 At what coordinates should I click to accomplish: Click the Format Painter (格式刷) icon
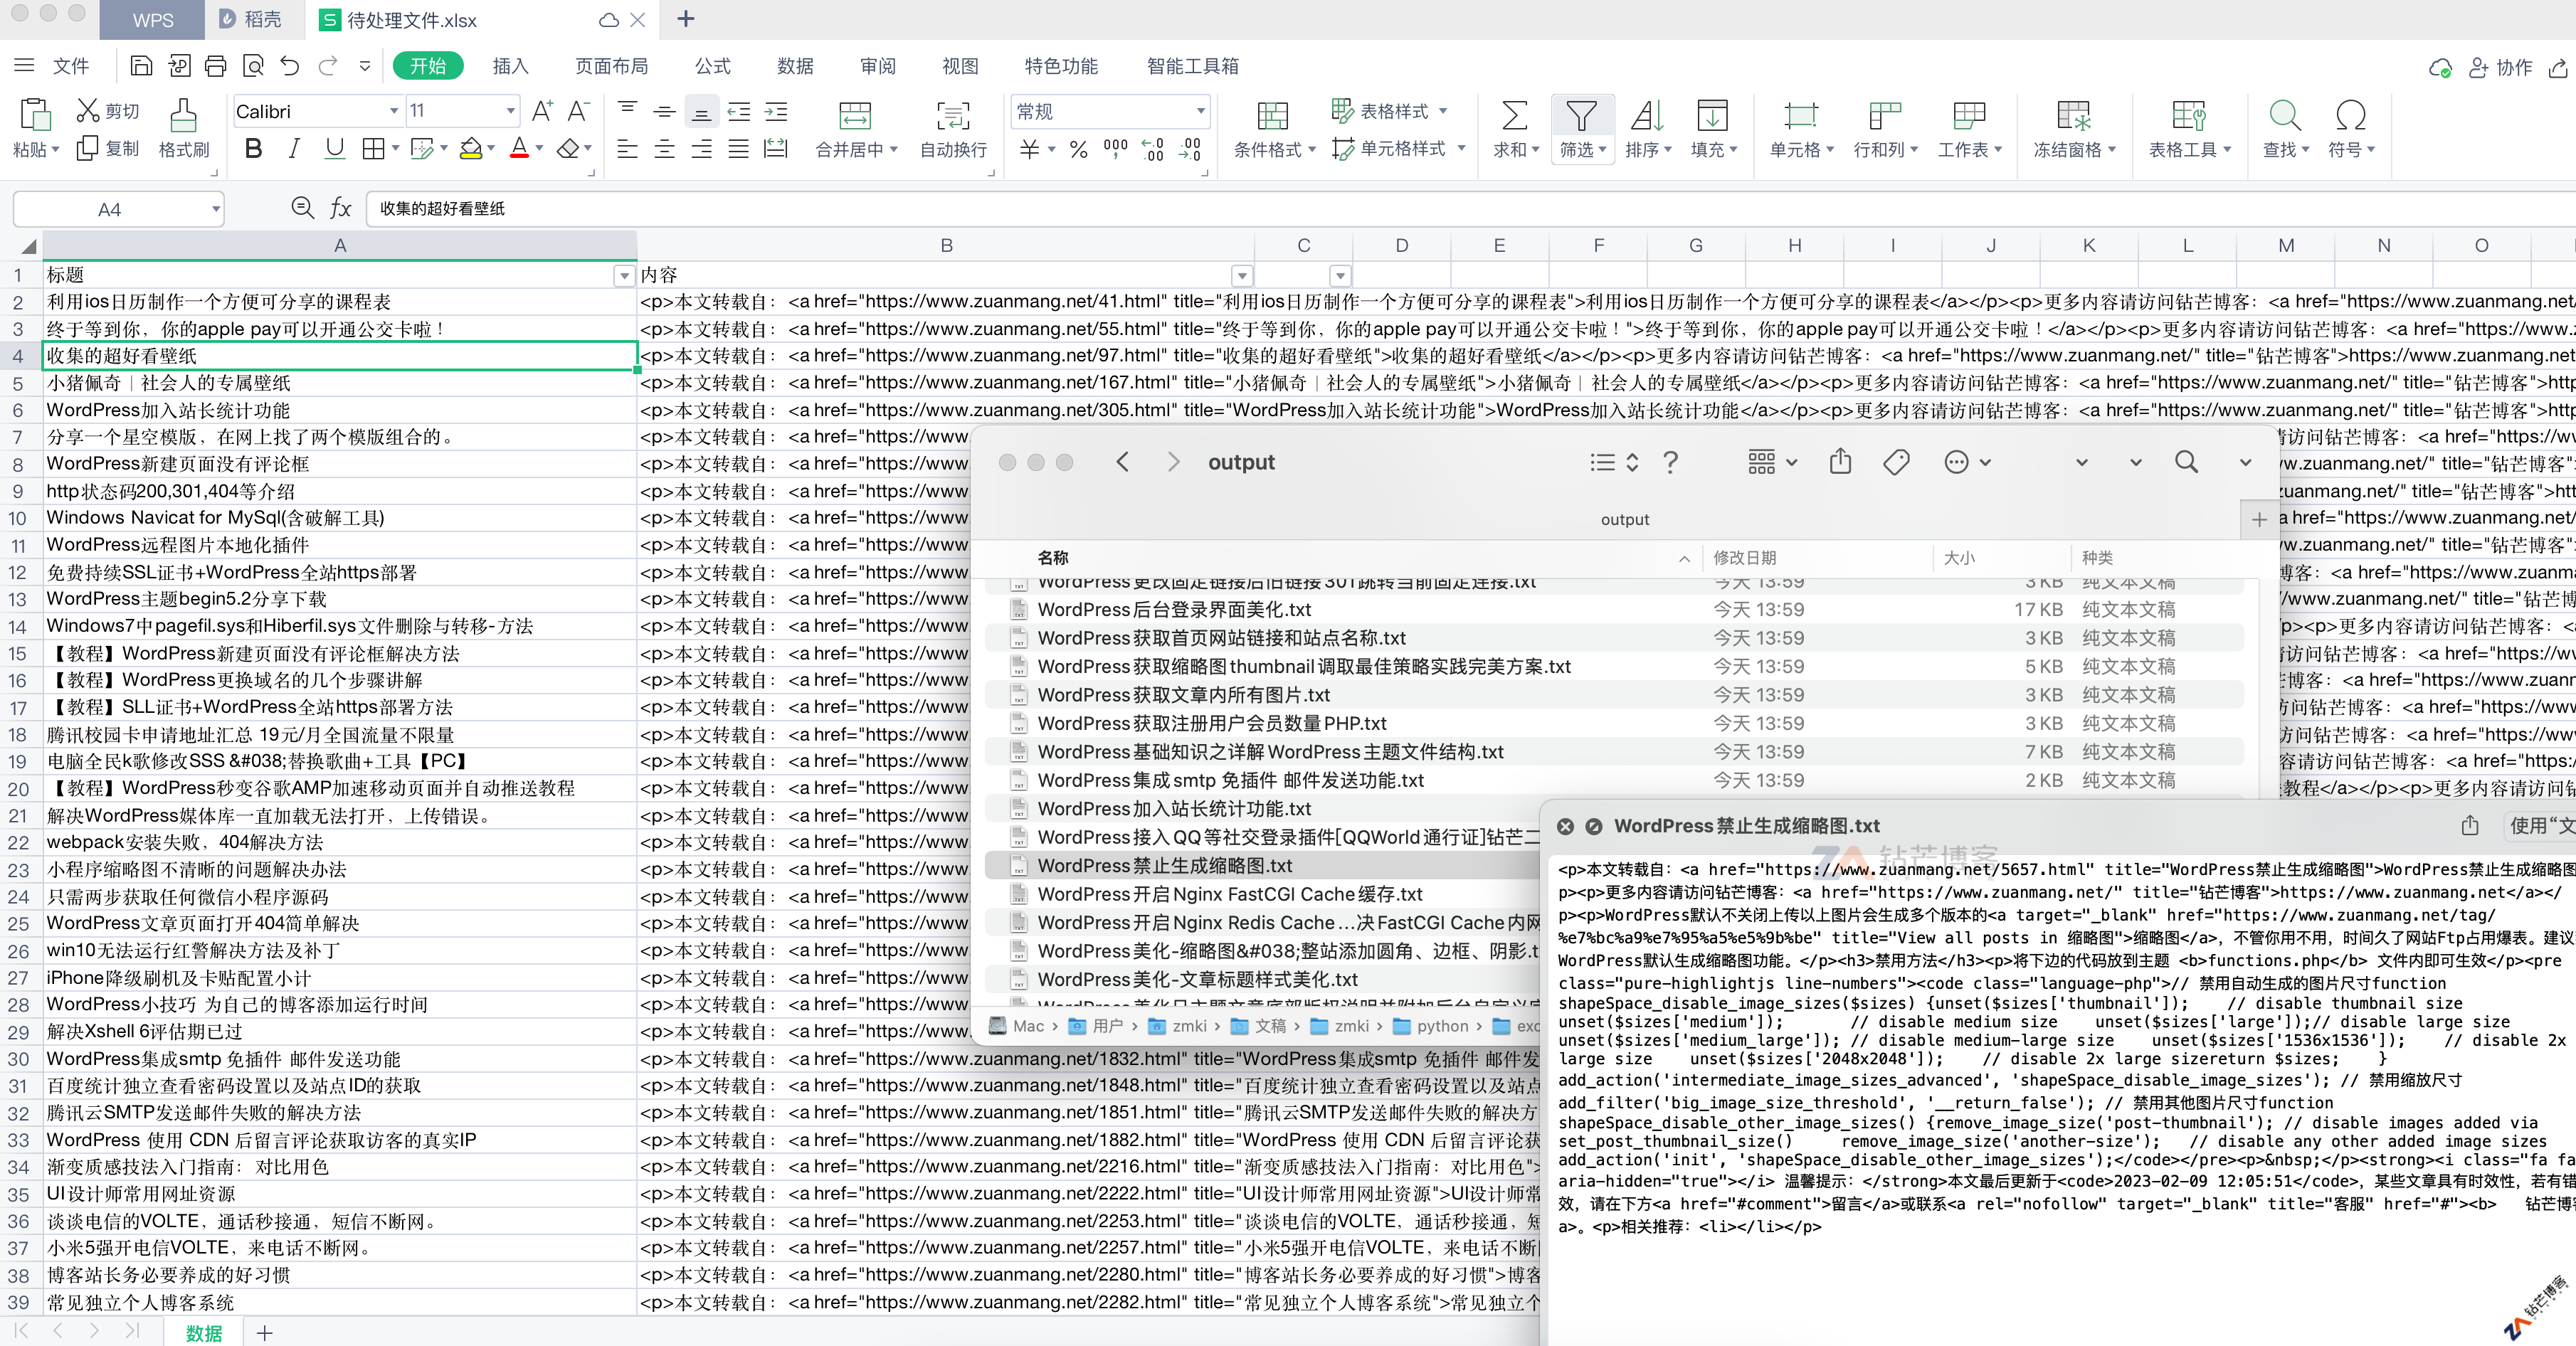183,115
